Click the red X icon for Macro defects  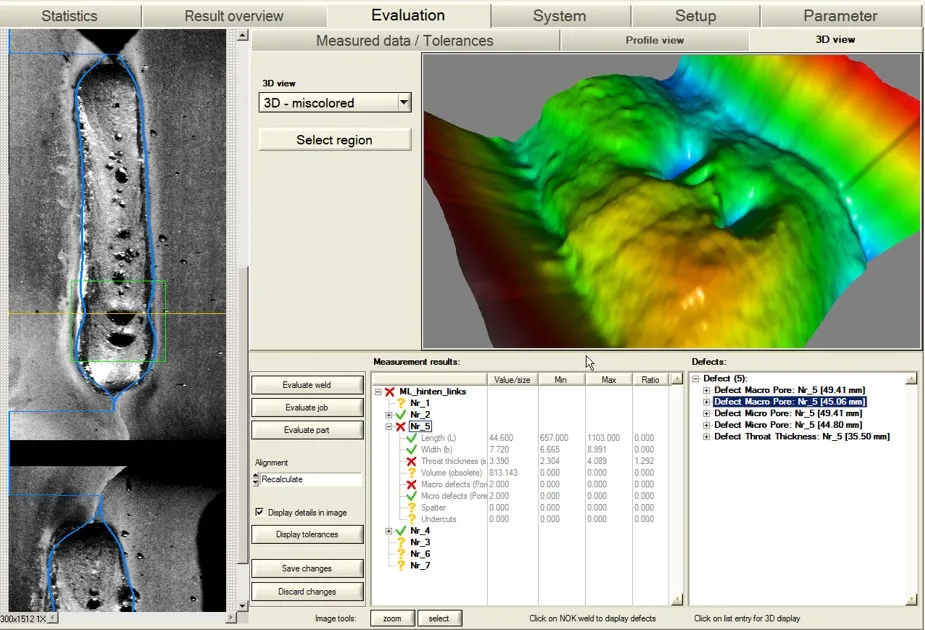pos(411,484)
